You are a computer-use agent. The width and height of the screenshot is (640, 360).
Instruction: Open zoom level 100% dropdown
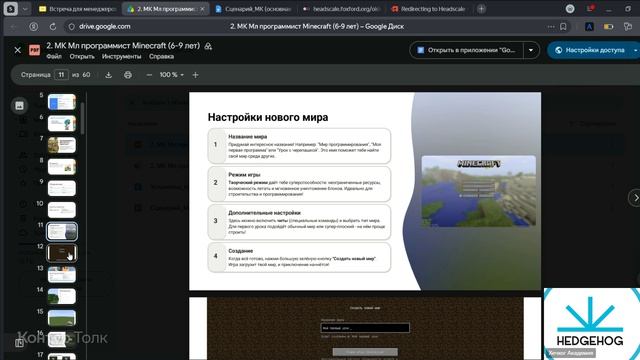click(171, 75)
